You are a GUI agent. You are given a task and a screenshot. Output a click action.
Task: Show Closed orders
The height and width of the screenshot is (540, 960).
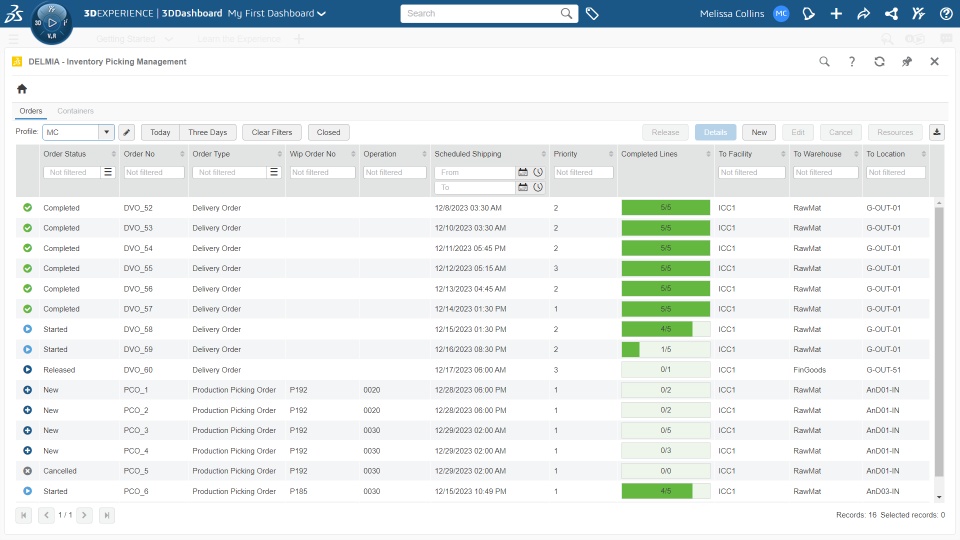click(328, 132)
